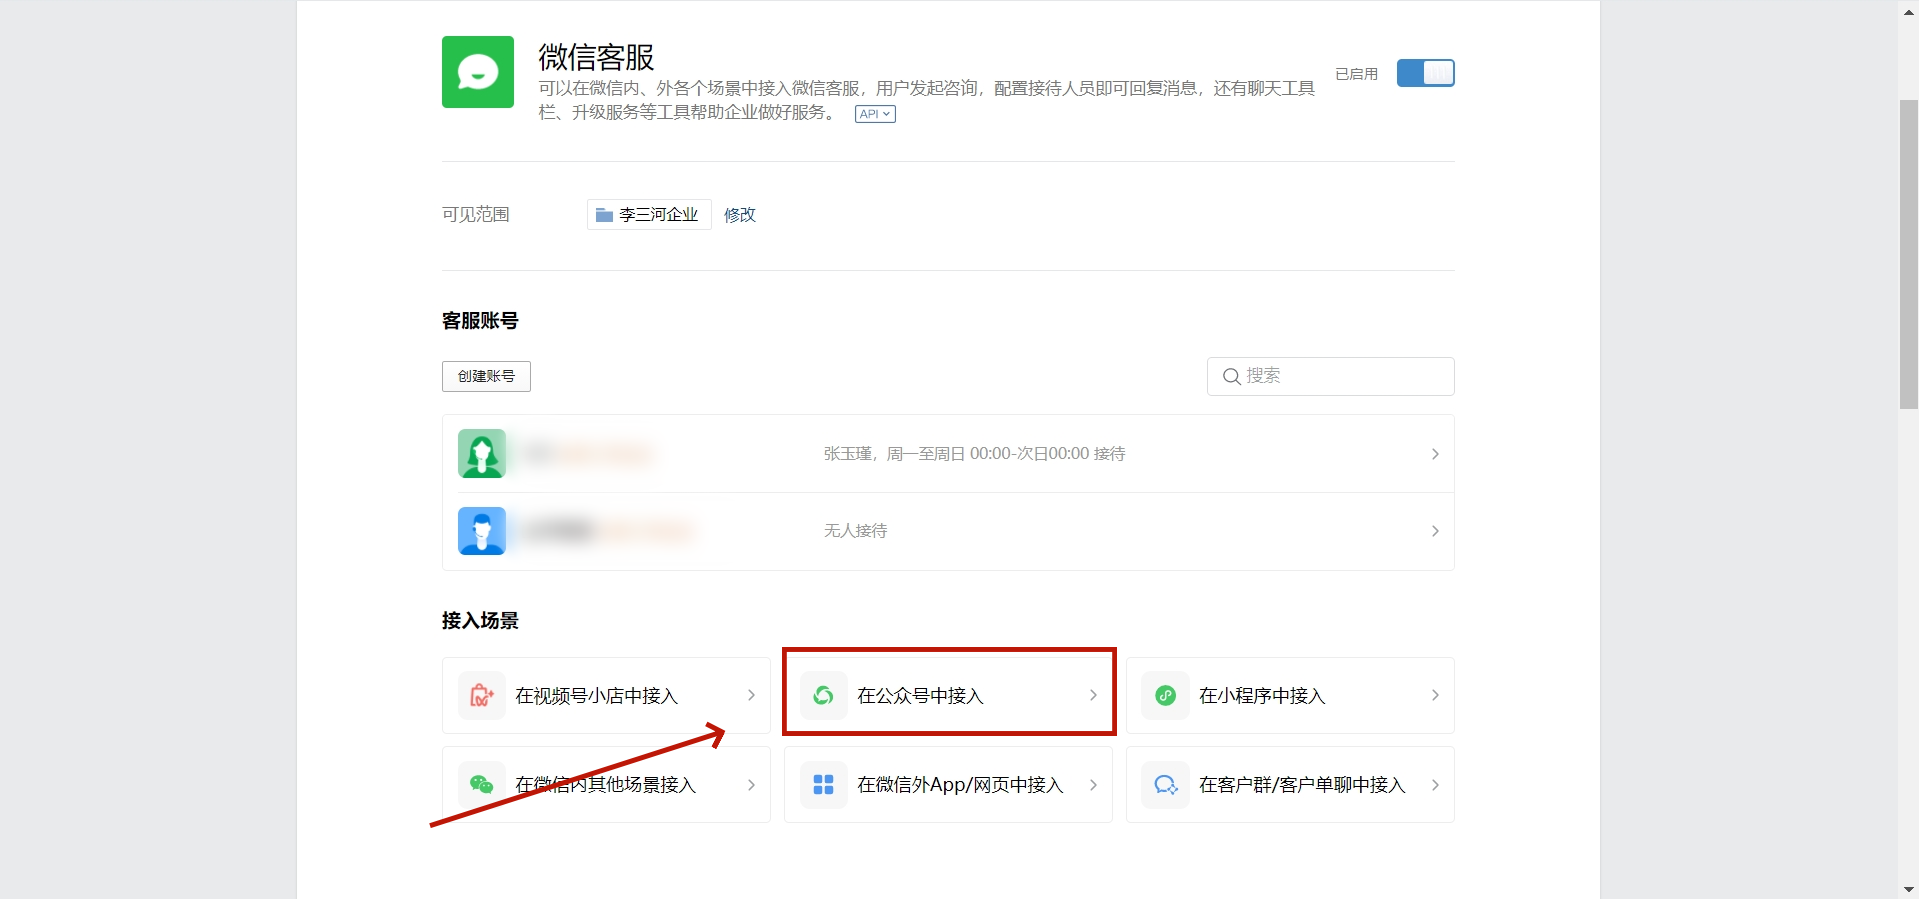Open 在客户群/客户单聊中接入 scenario
1919x899 pixels.
coord(1290,785)
